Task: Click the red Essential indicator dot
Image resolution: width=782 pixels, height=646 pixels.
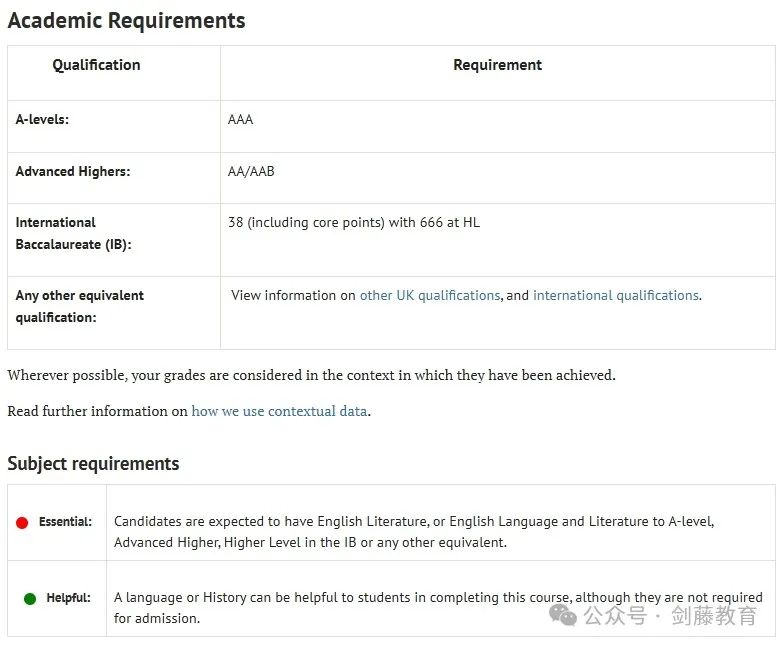Action: pos(22,522)
